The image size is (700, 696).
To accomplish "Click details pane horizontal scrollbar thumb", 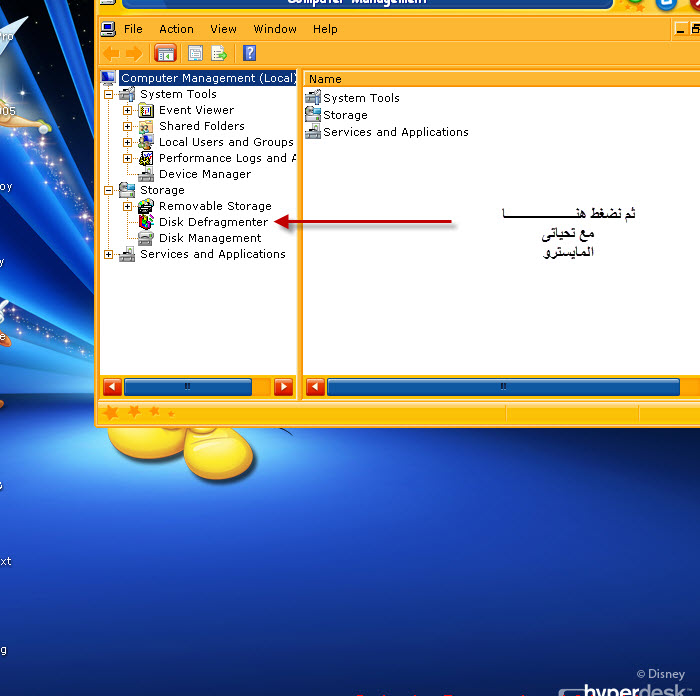I will pyautogui.click(x=503, y=387).
